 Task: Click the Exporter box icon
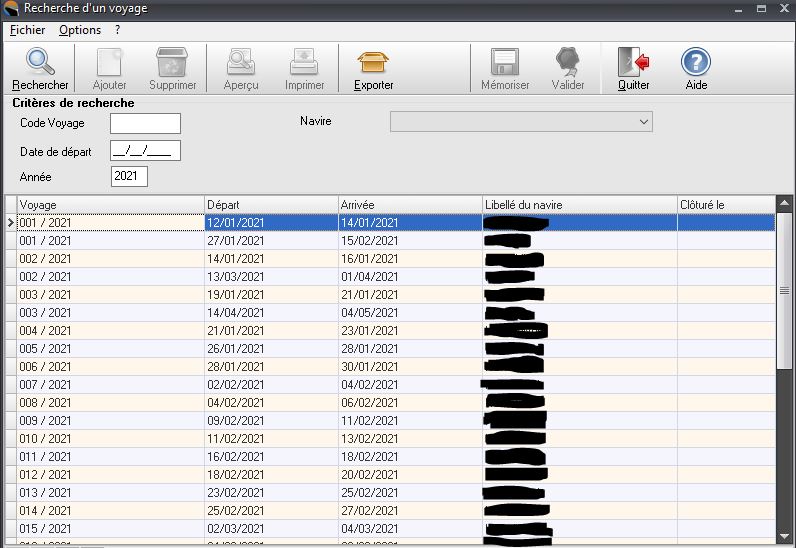373,63
